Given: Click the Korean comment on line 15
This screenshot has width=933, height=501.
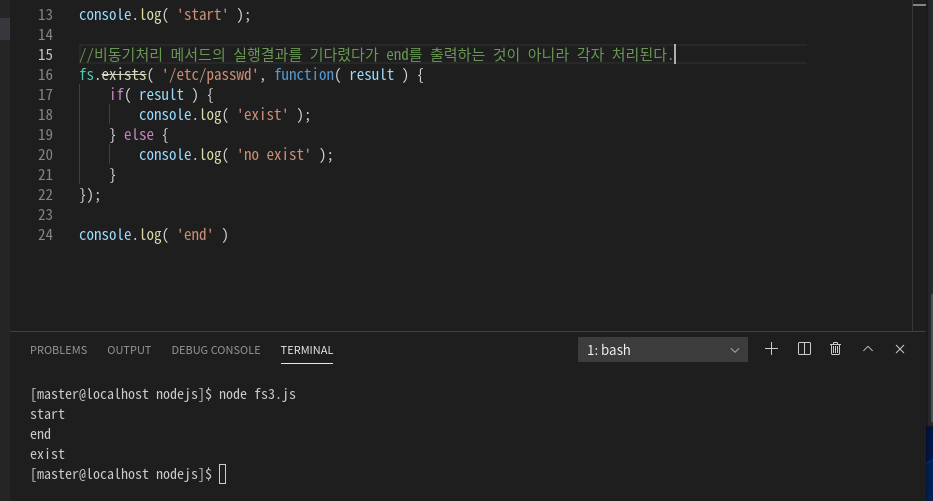Looking at the screenshot, I should point(377,55).
